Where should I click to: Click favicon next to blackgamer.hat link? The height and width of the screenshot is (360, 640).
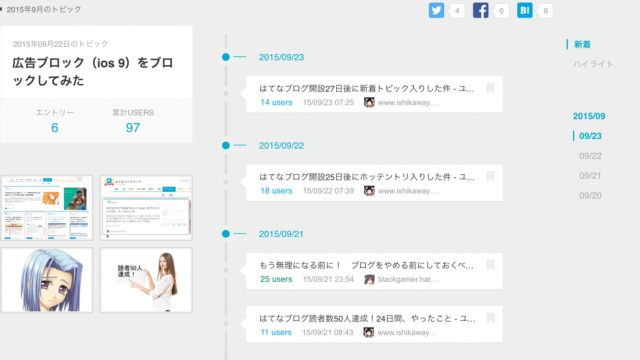coord(369,279)
